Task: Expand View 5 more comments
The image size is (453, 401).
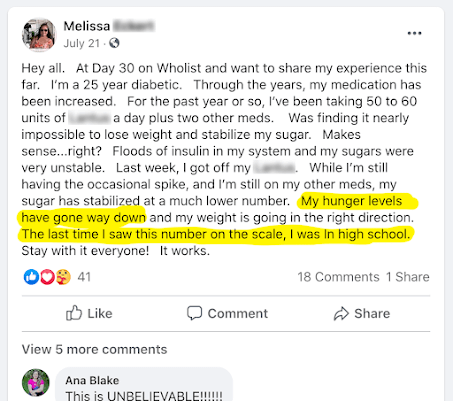Action: click(x=94, y=349)
